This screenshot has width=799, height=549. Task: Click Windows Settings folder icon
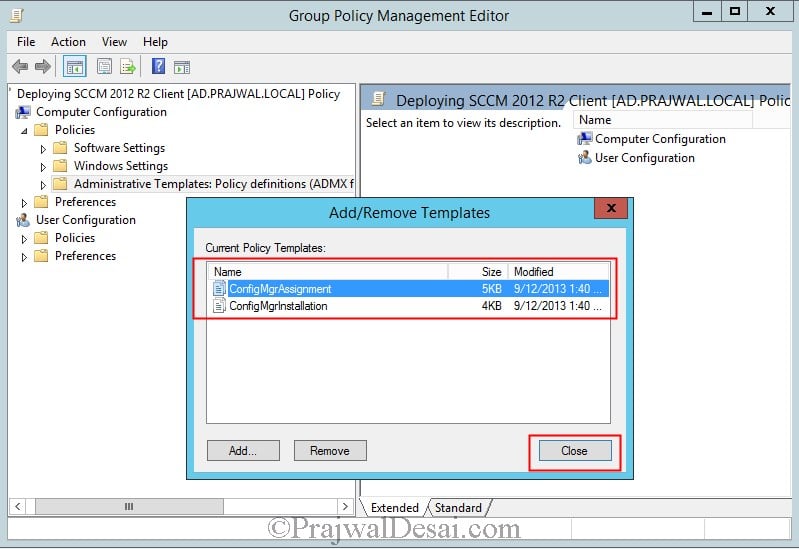(60, 166)
